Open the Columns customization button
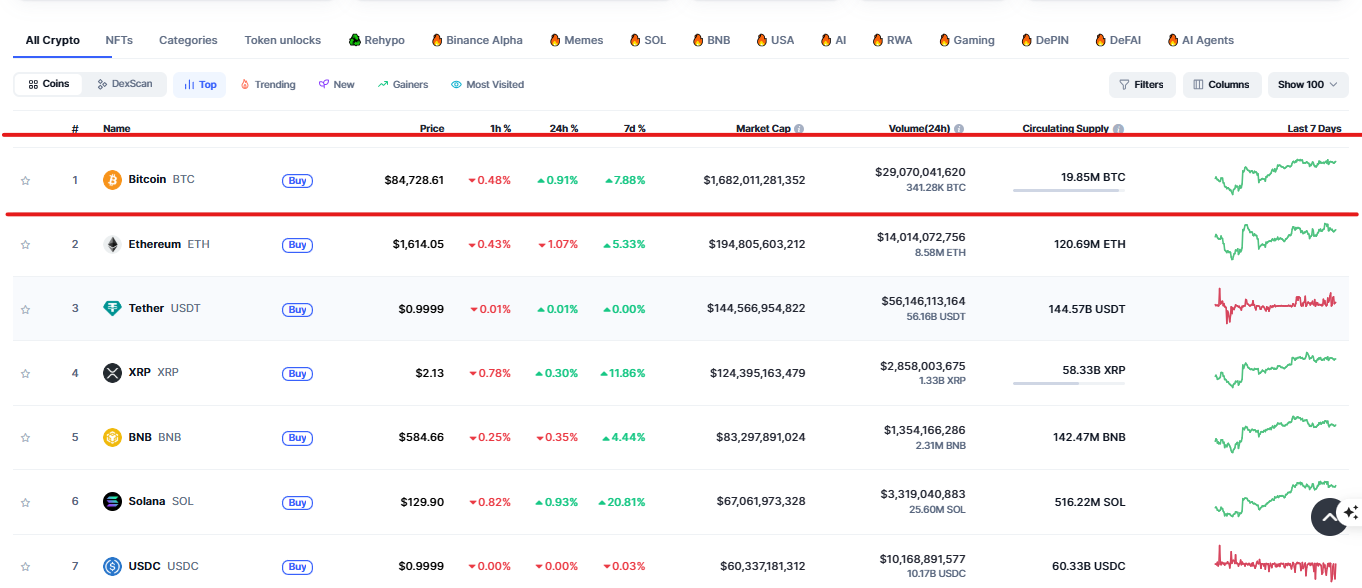The height and width of the screenshot is (588, 1362). pyautogui.click(x=1222, y=85)
